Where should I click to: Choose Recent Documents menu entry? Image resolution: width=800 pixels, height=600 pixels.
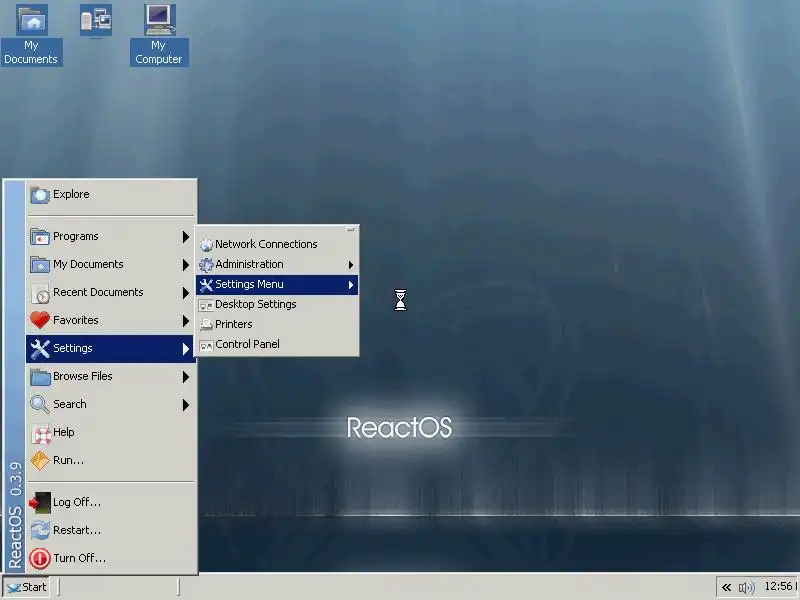tap(111, 293)
